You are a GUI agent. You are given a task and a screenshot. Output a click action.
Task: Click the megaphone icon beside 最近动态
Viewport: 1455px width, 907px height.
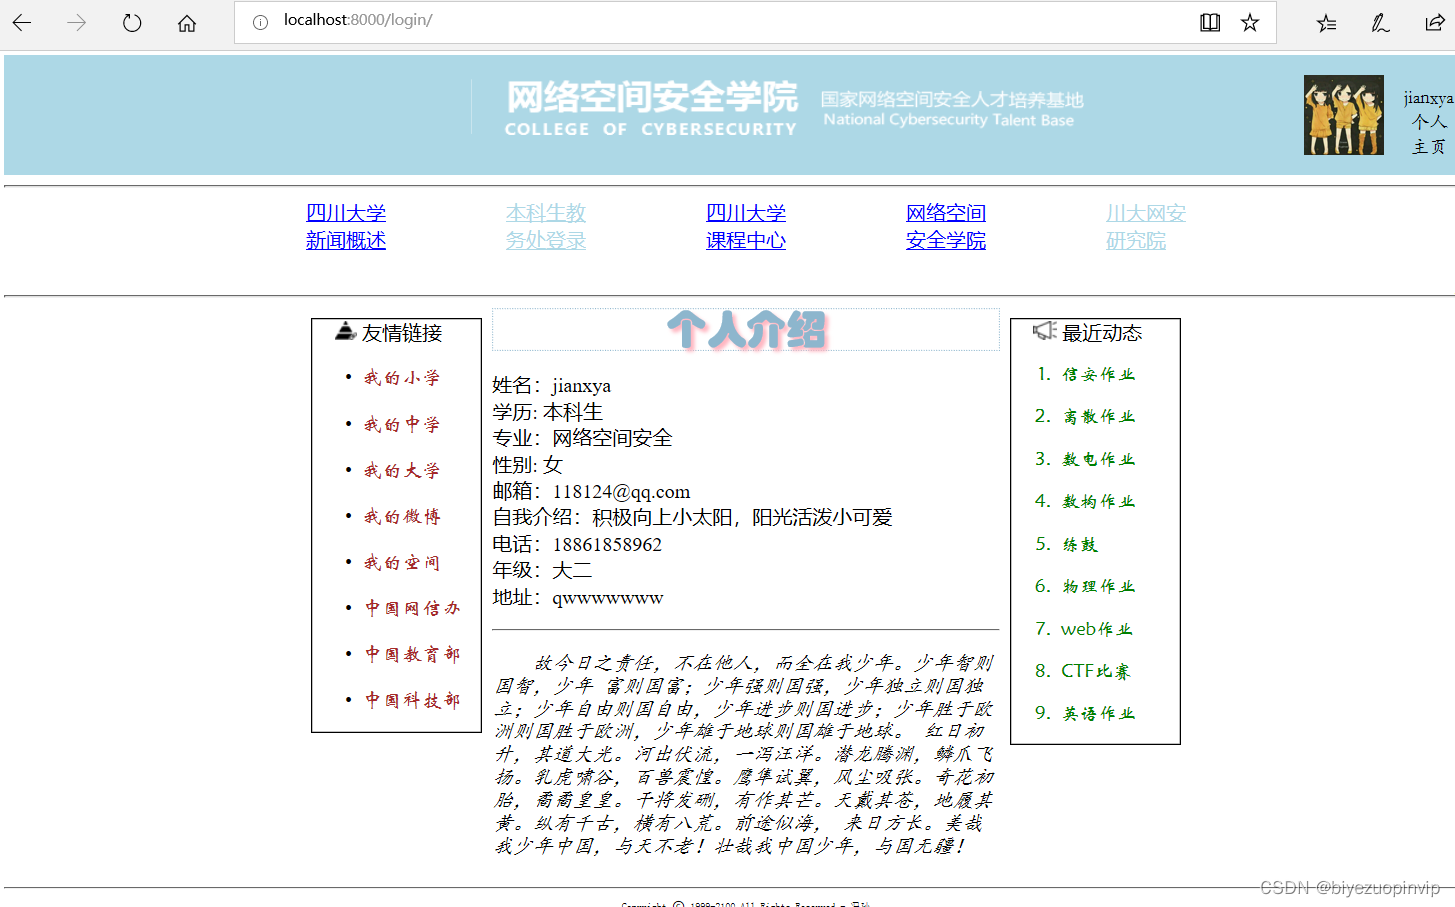tap(1045, 331)
